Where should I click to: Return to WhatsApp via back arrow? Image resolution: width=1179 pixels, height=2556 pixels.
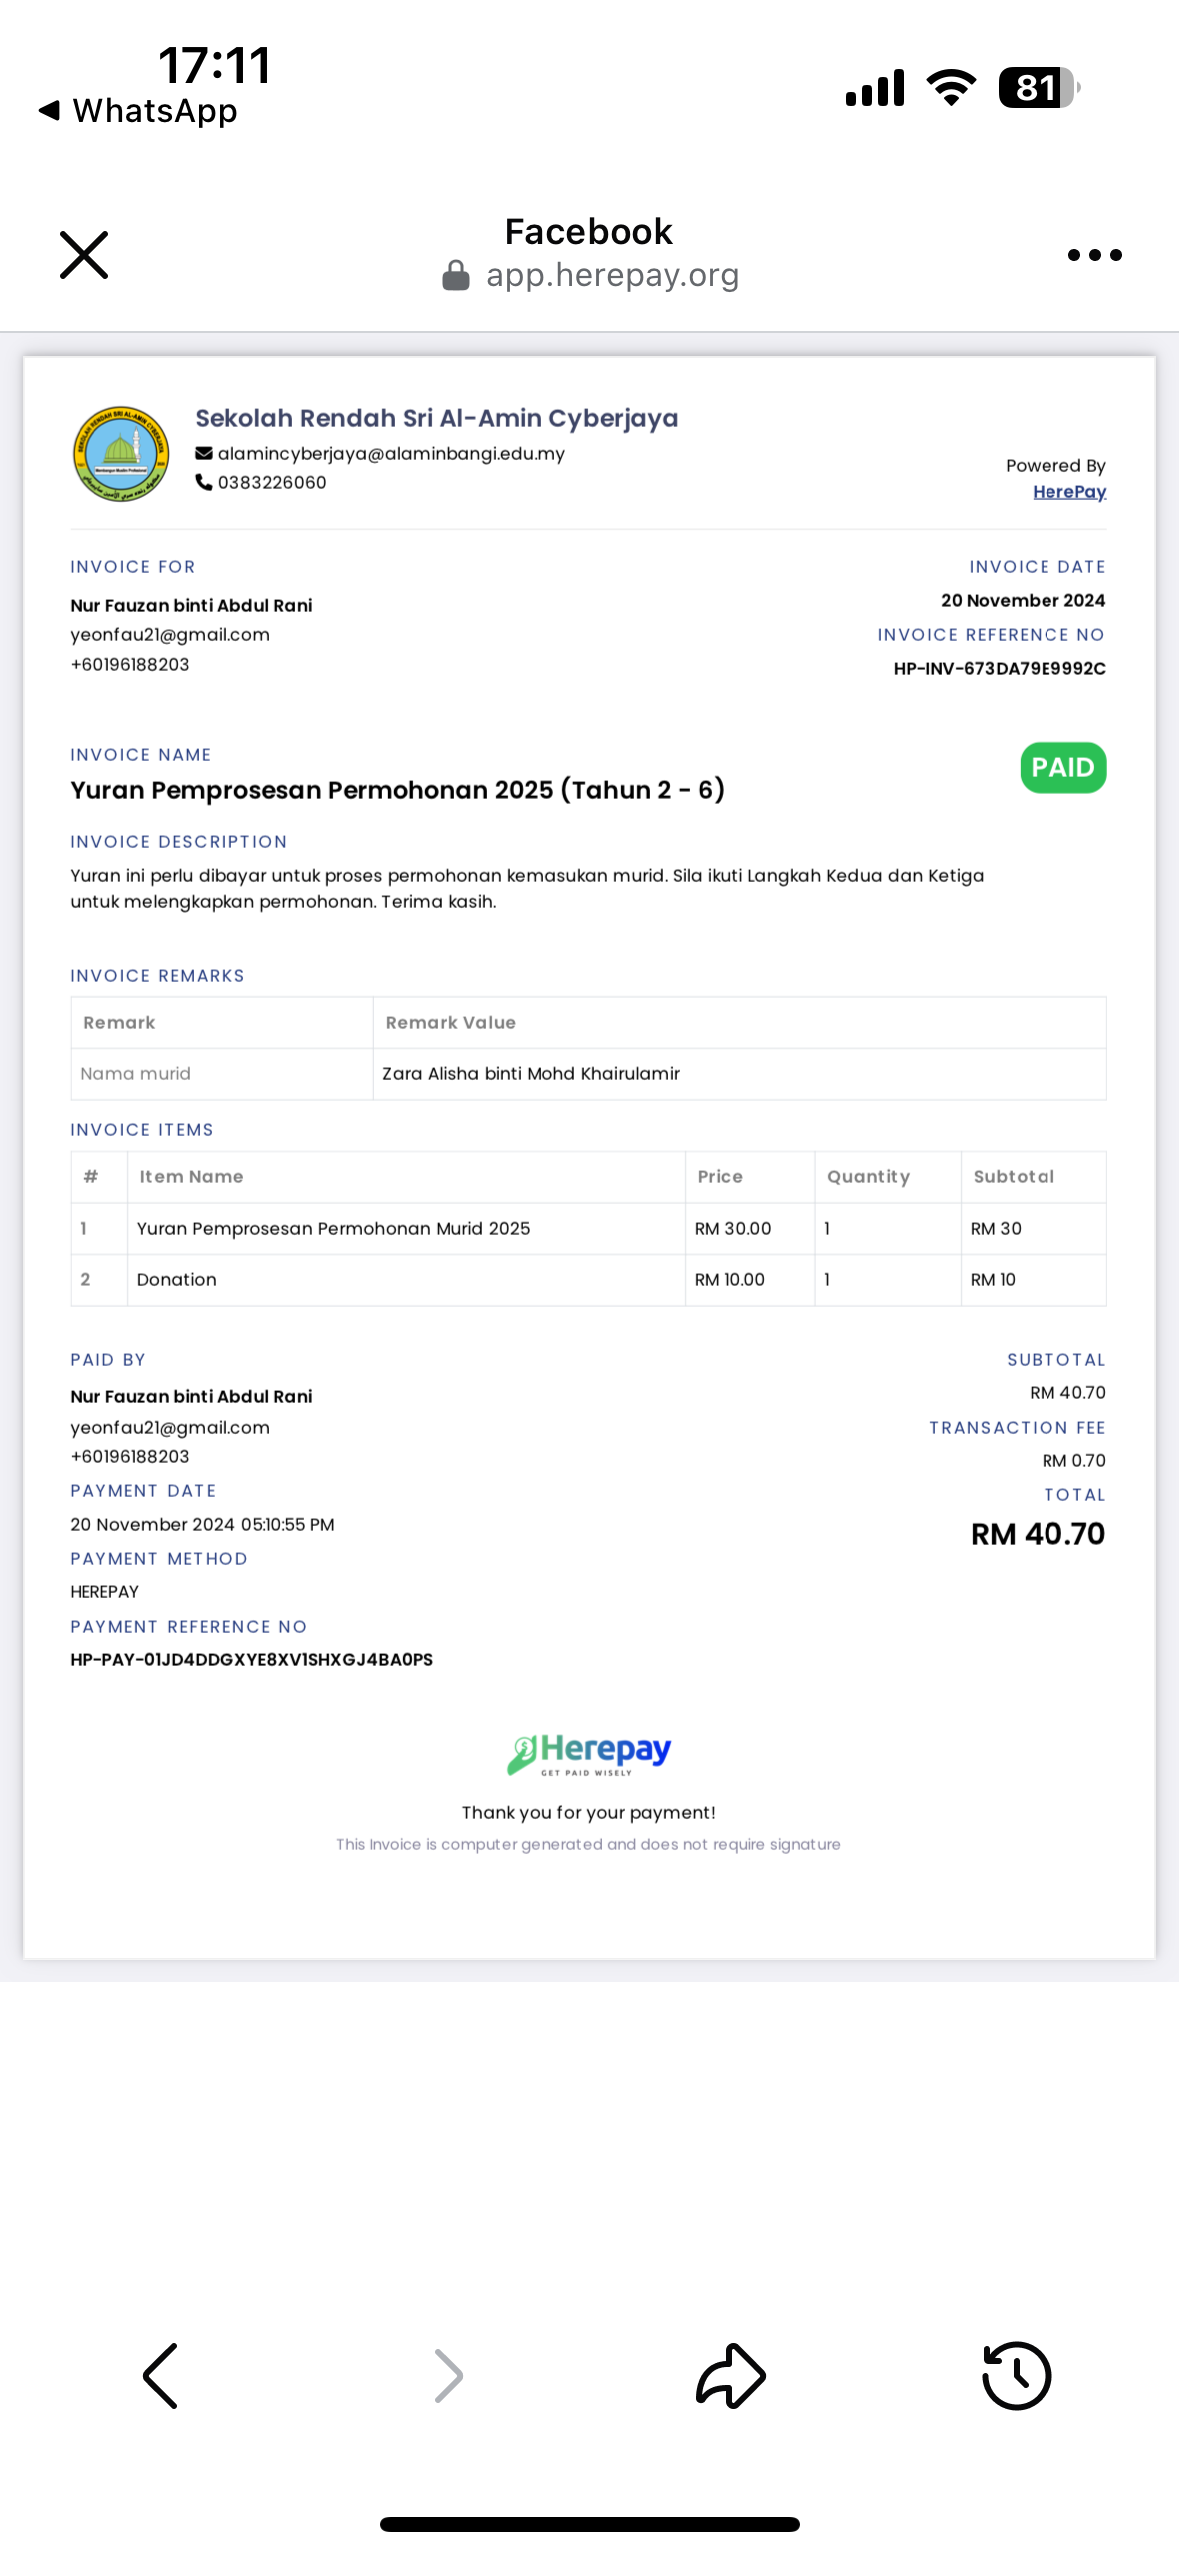click(x=138, y=110)
